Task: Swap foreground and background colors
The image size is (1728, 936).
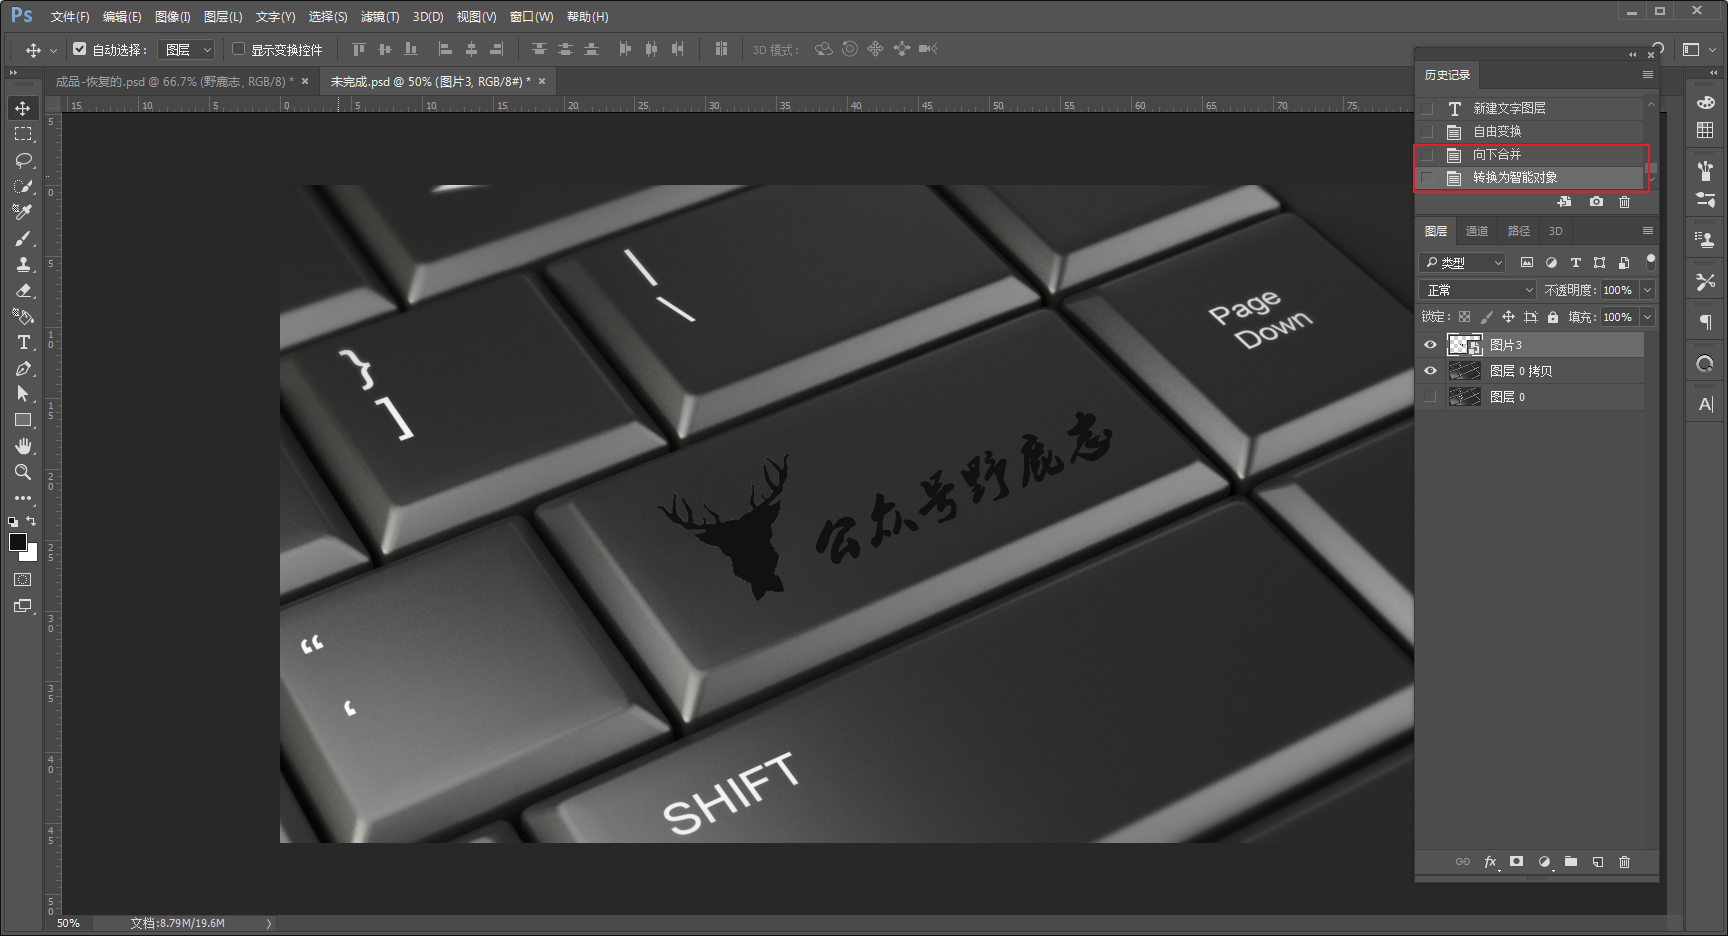Action: 31,521
